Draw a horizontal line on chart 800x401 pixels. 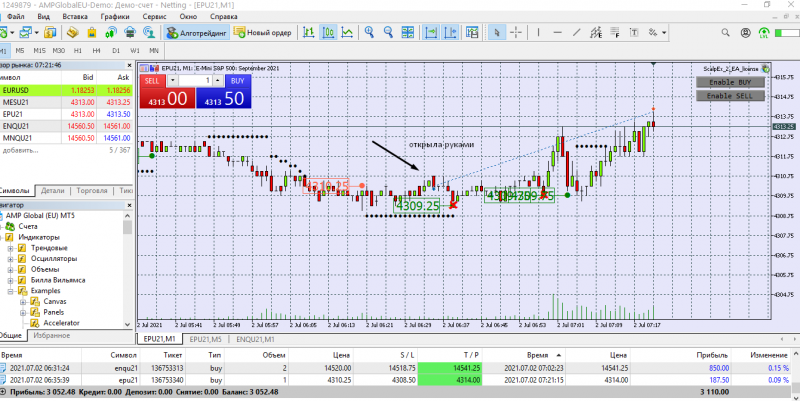[x=558, y=33]
